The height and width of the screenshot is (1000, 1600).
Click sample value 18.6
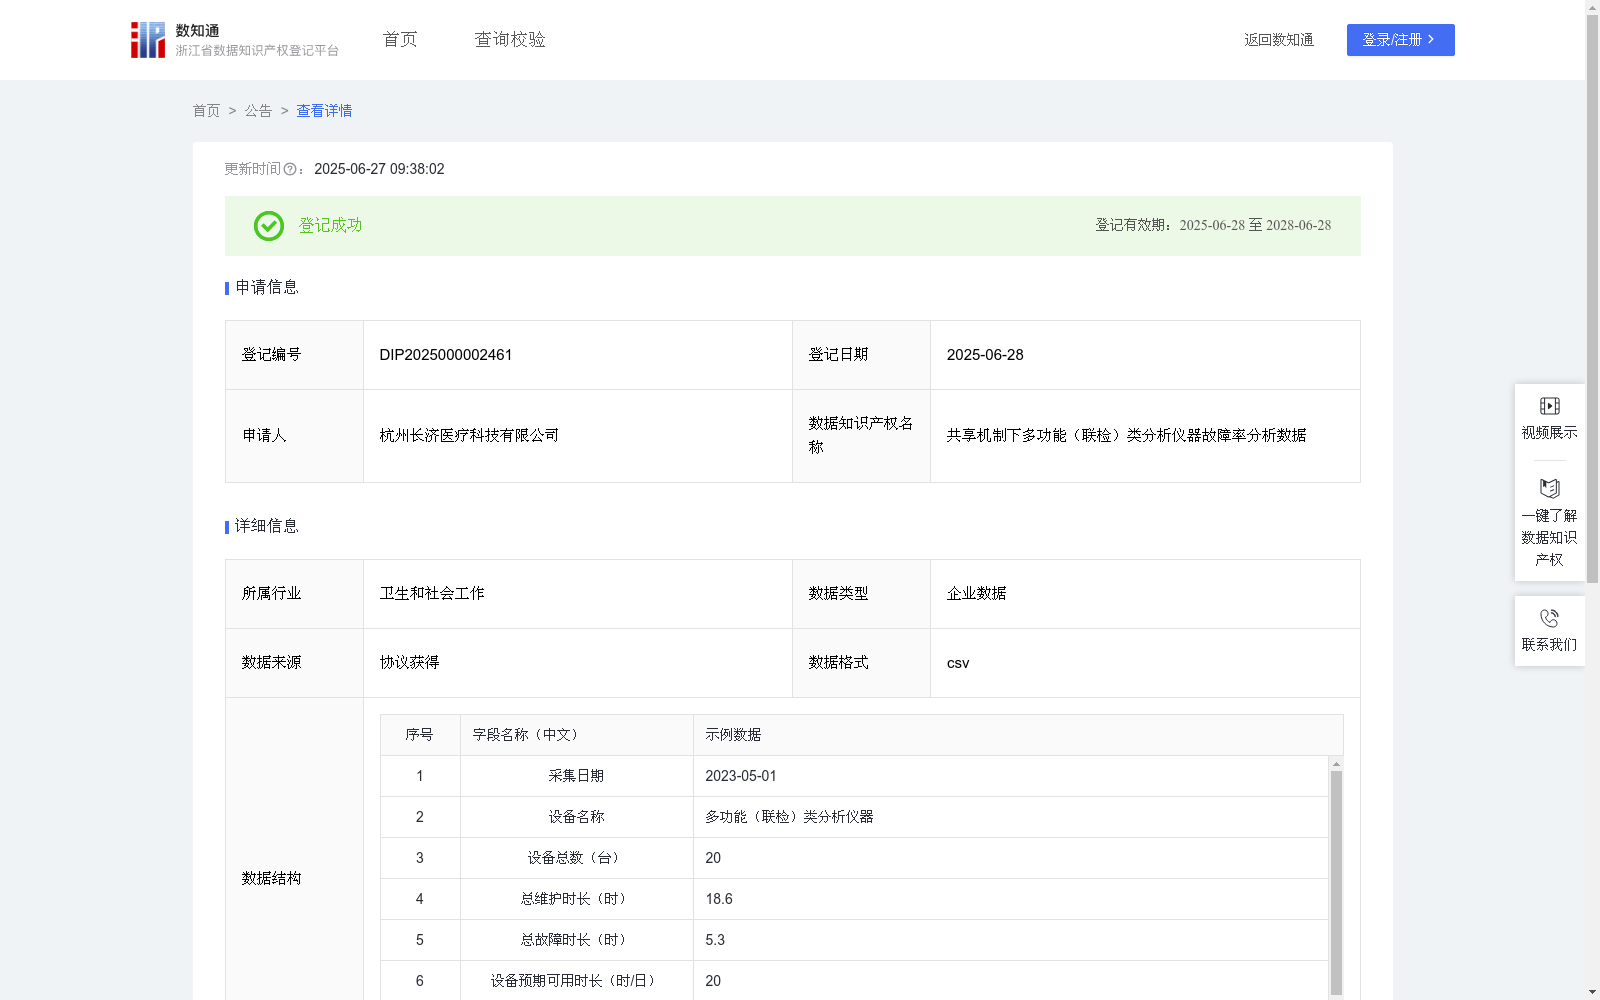click(719, 899)
